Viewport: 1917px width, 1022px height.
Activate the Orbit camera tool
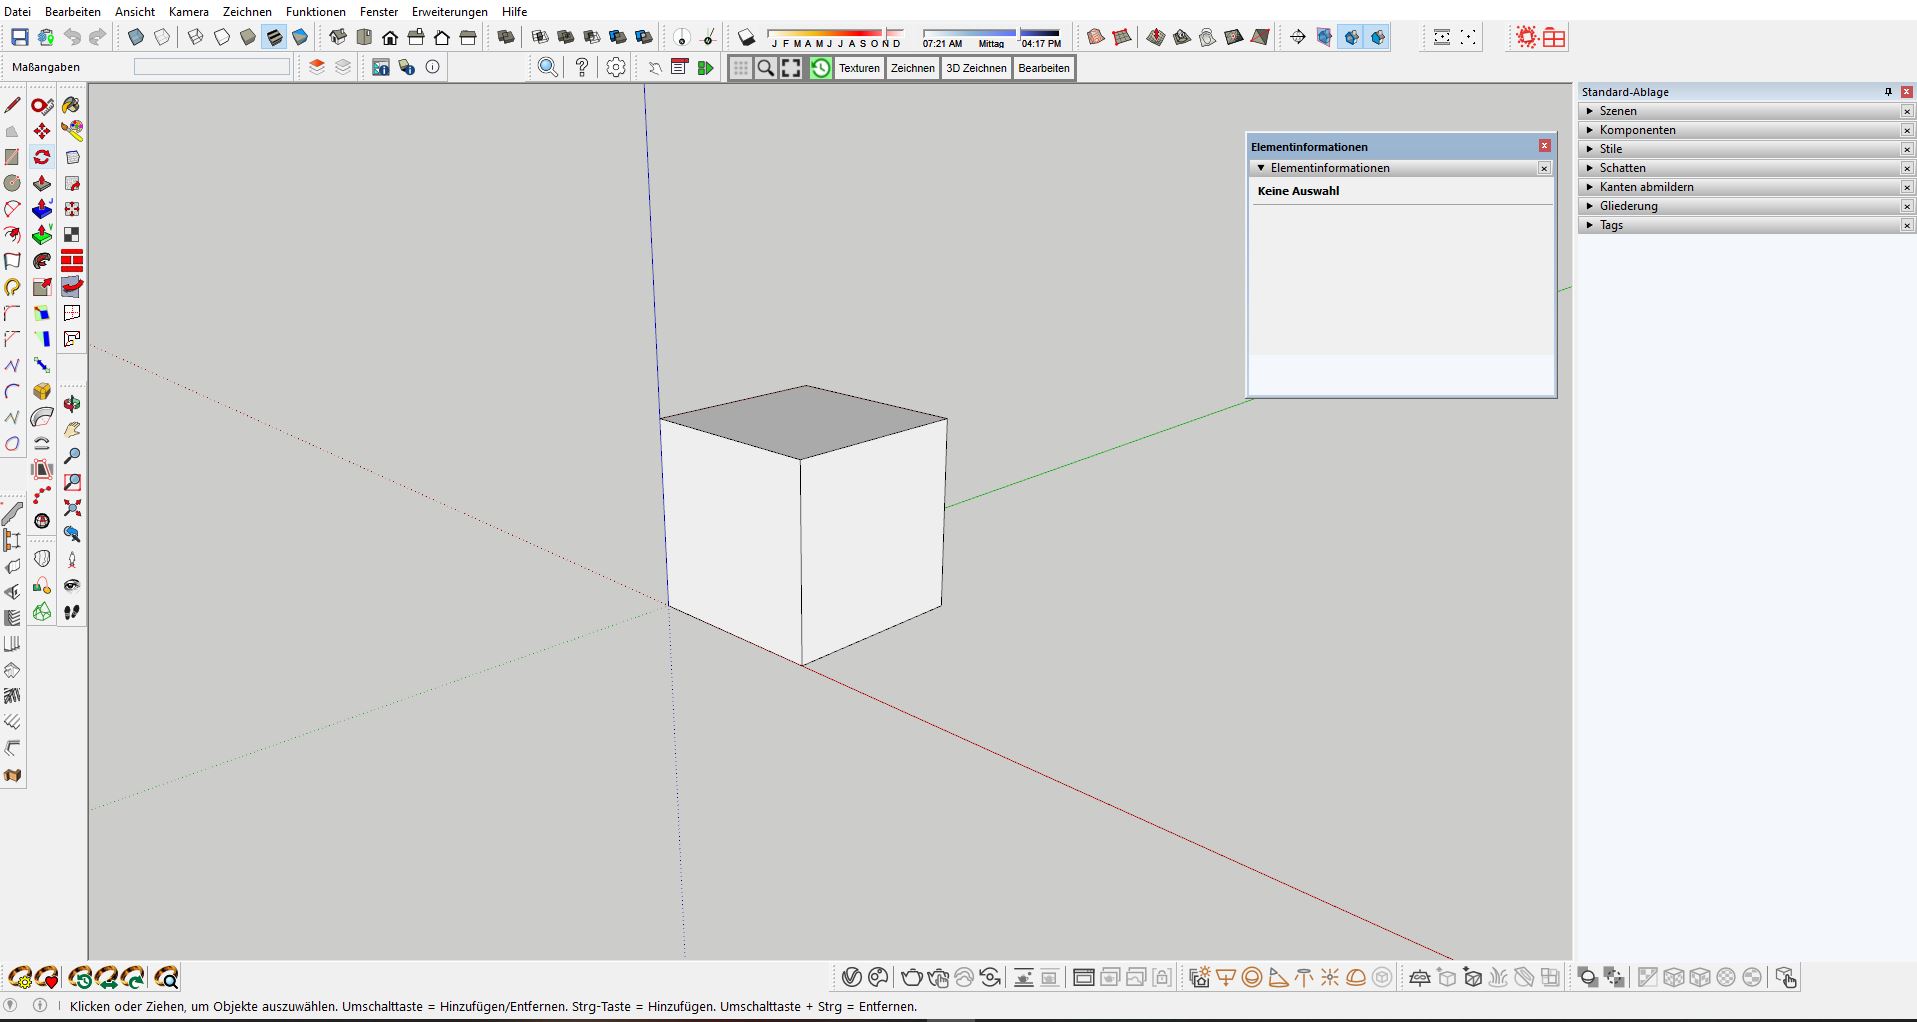tap(72, 404)
